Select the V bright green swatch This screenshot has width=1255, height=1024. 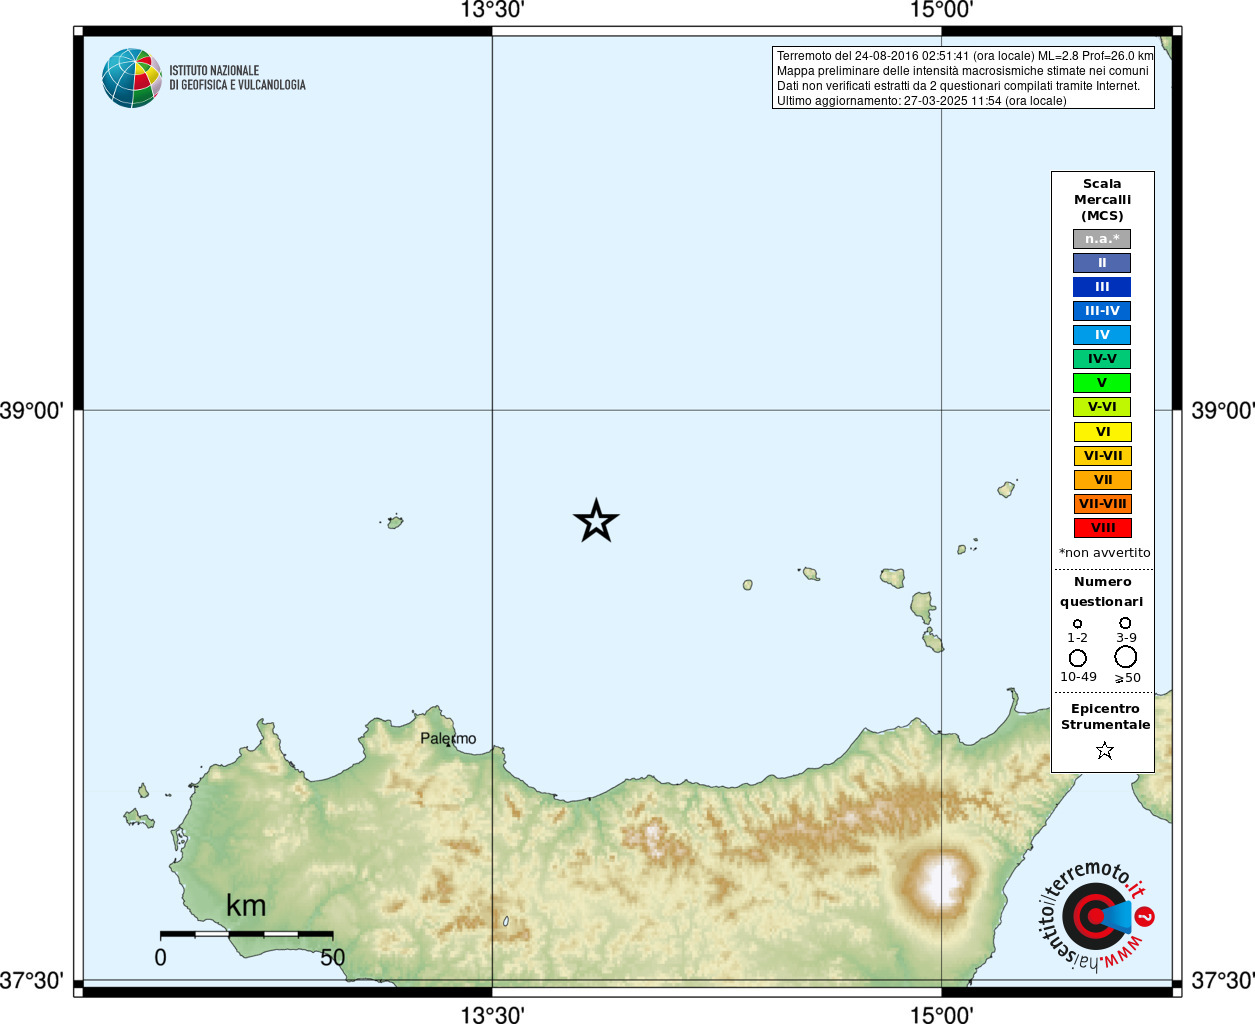(x=1102, y=383)
